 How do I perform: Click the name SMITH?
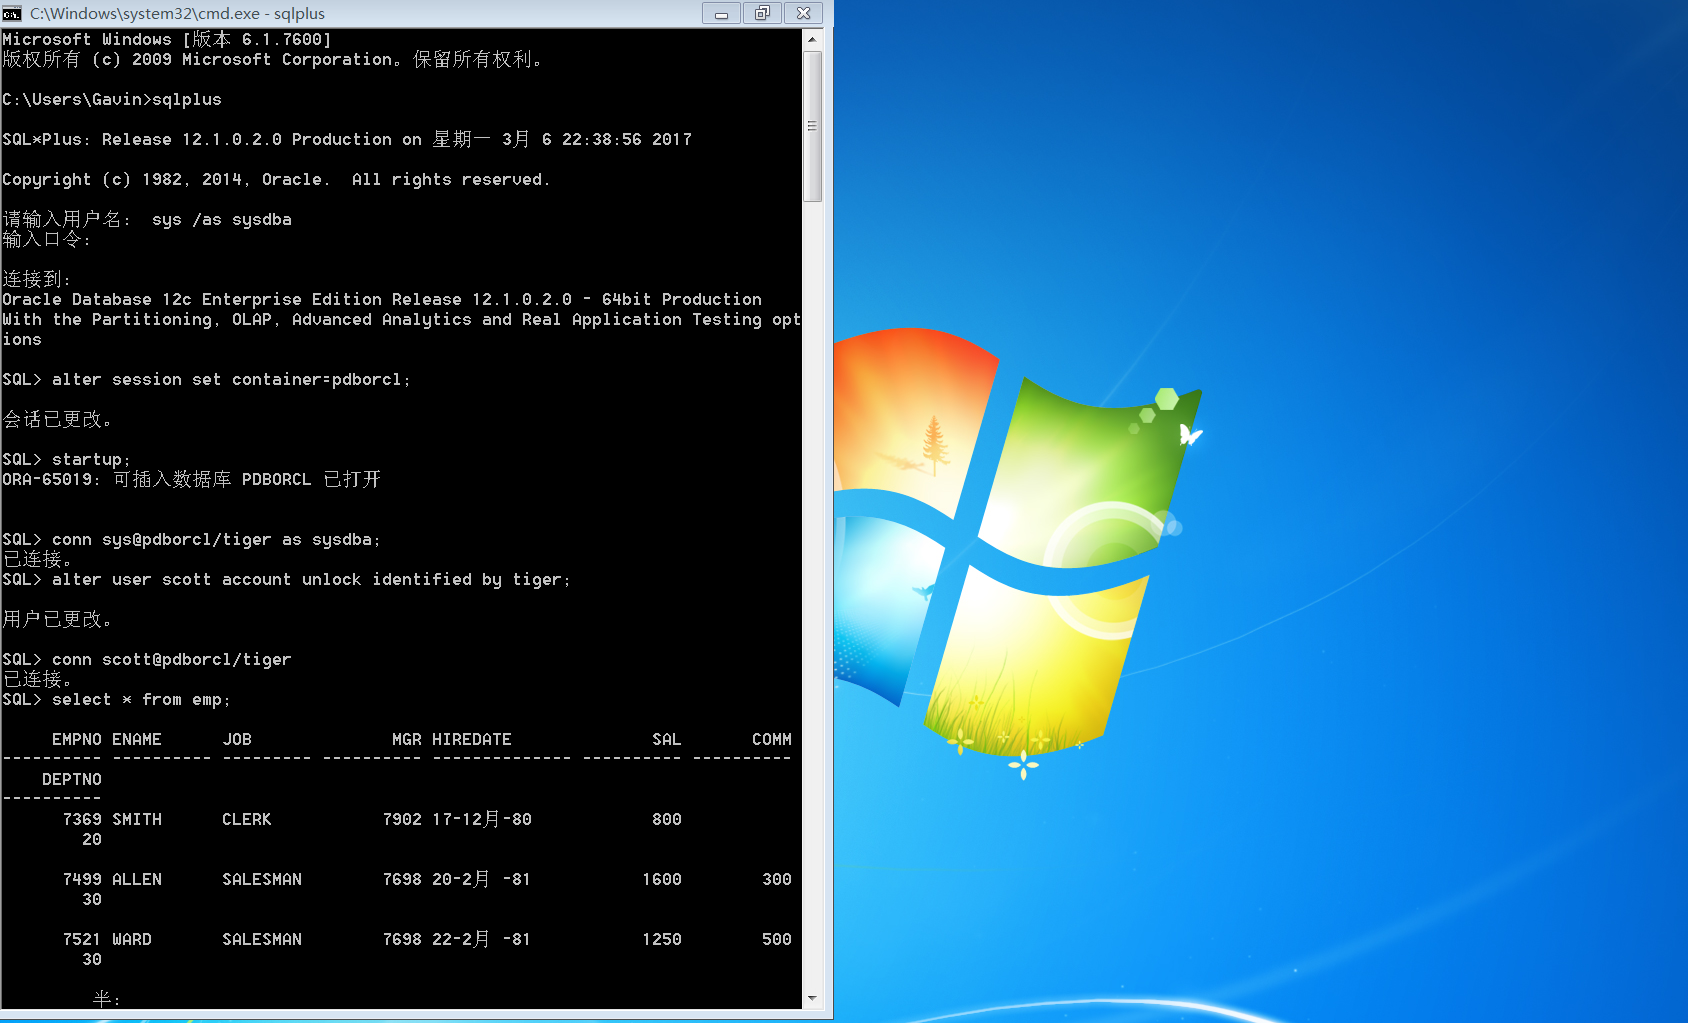137,819
